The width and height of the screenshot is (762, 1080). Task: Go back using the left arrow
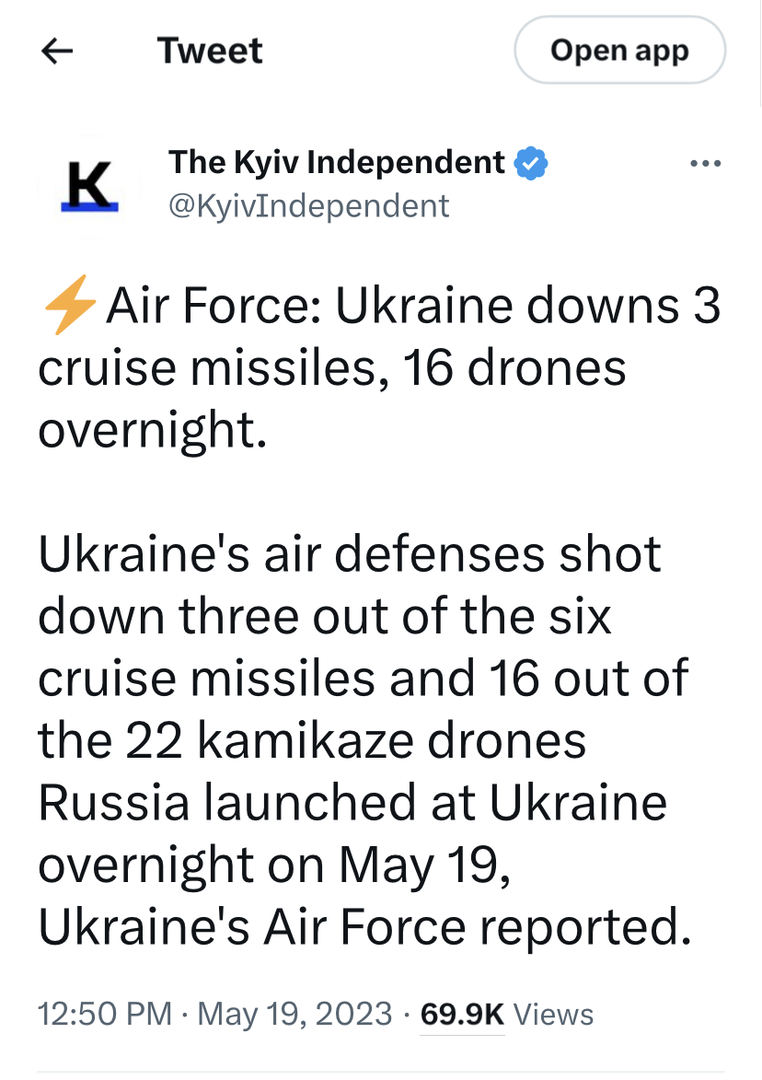point(58,51)
